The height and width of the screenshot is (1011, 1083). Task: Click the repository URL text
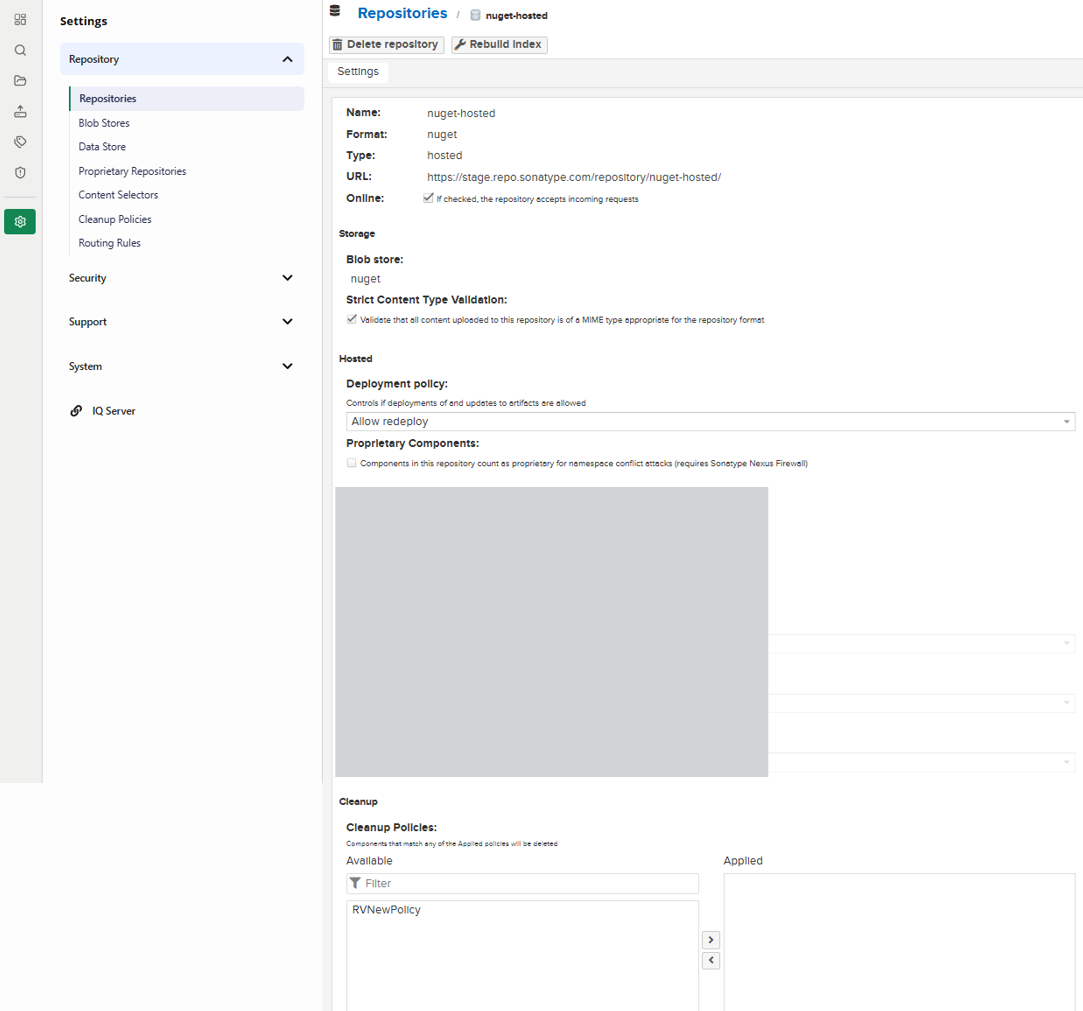[x=574, y=177]
